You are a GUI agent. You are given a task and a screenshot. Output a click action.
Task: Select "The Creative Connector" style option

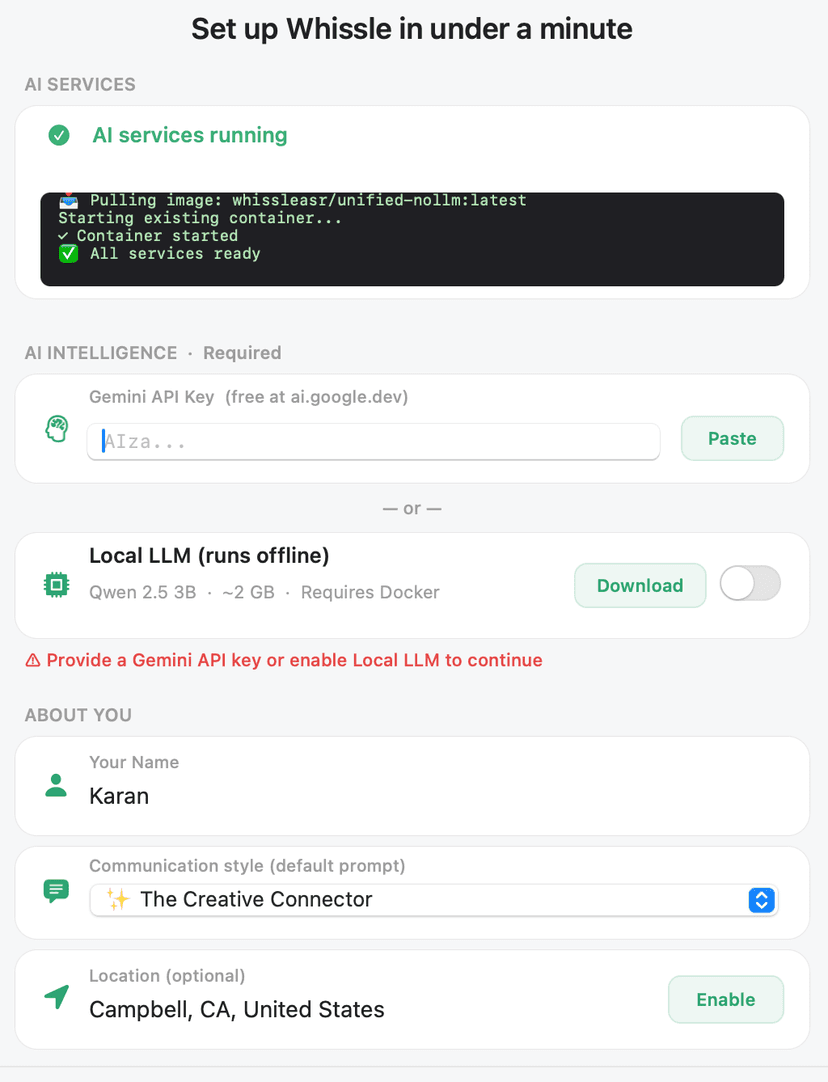tap(256, 900)
